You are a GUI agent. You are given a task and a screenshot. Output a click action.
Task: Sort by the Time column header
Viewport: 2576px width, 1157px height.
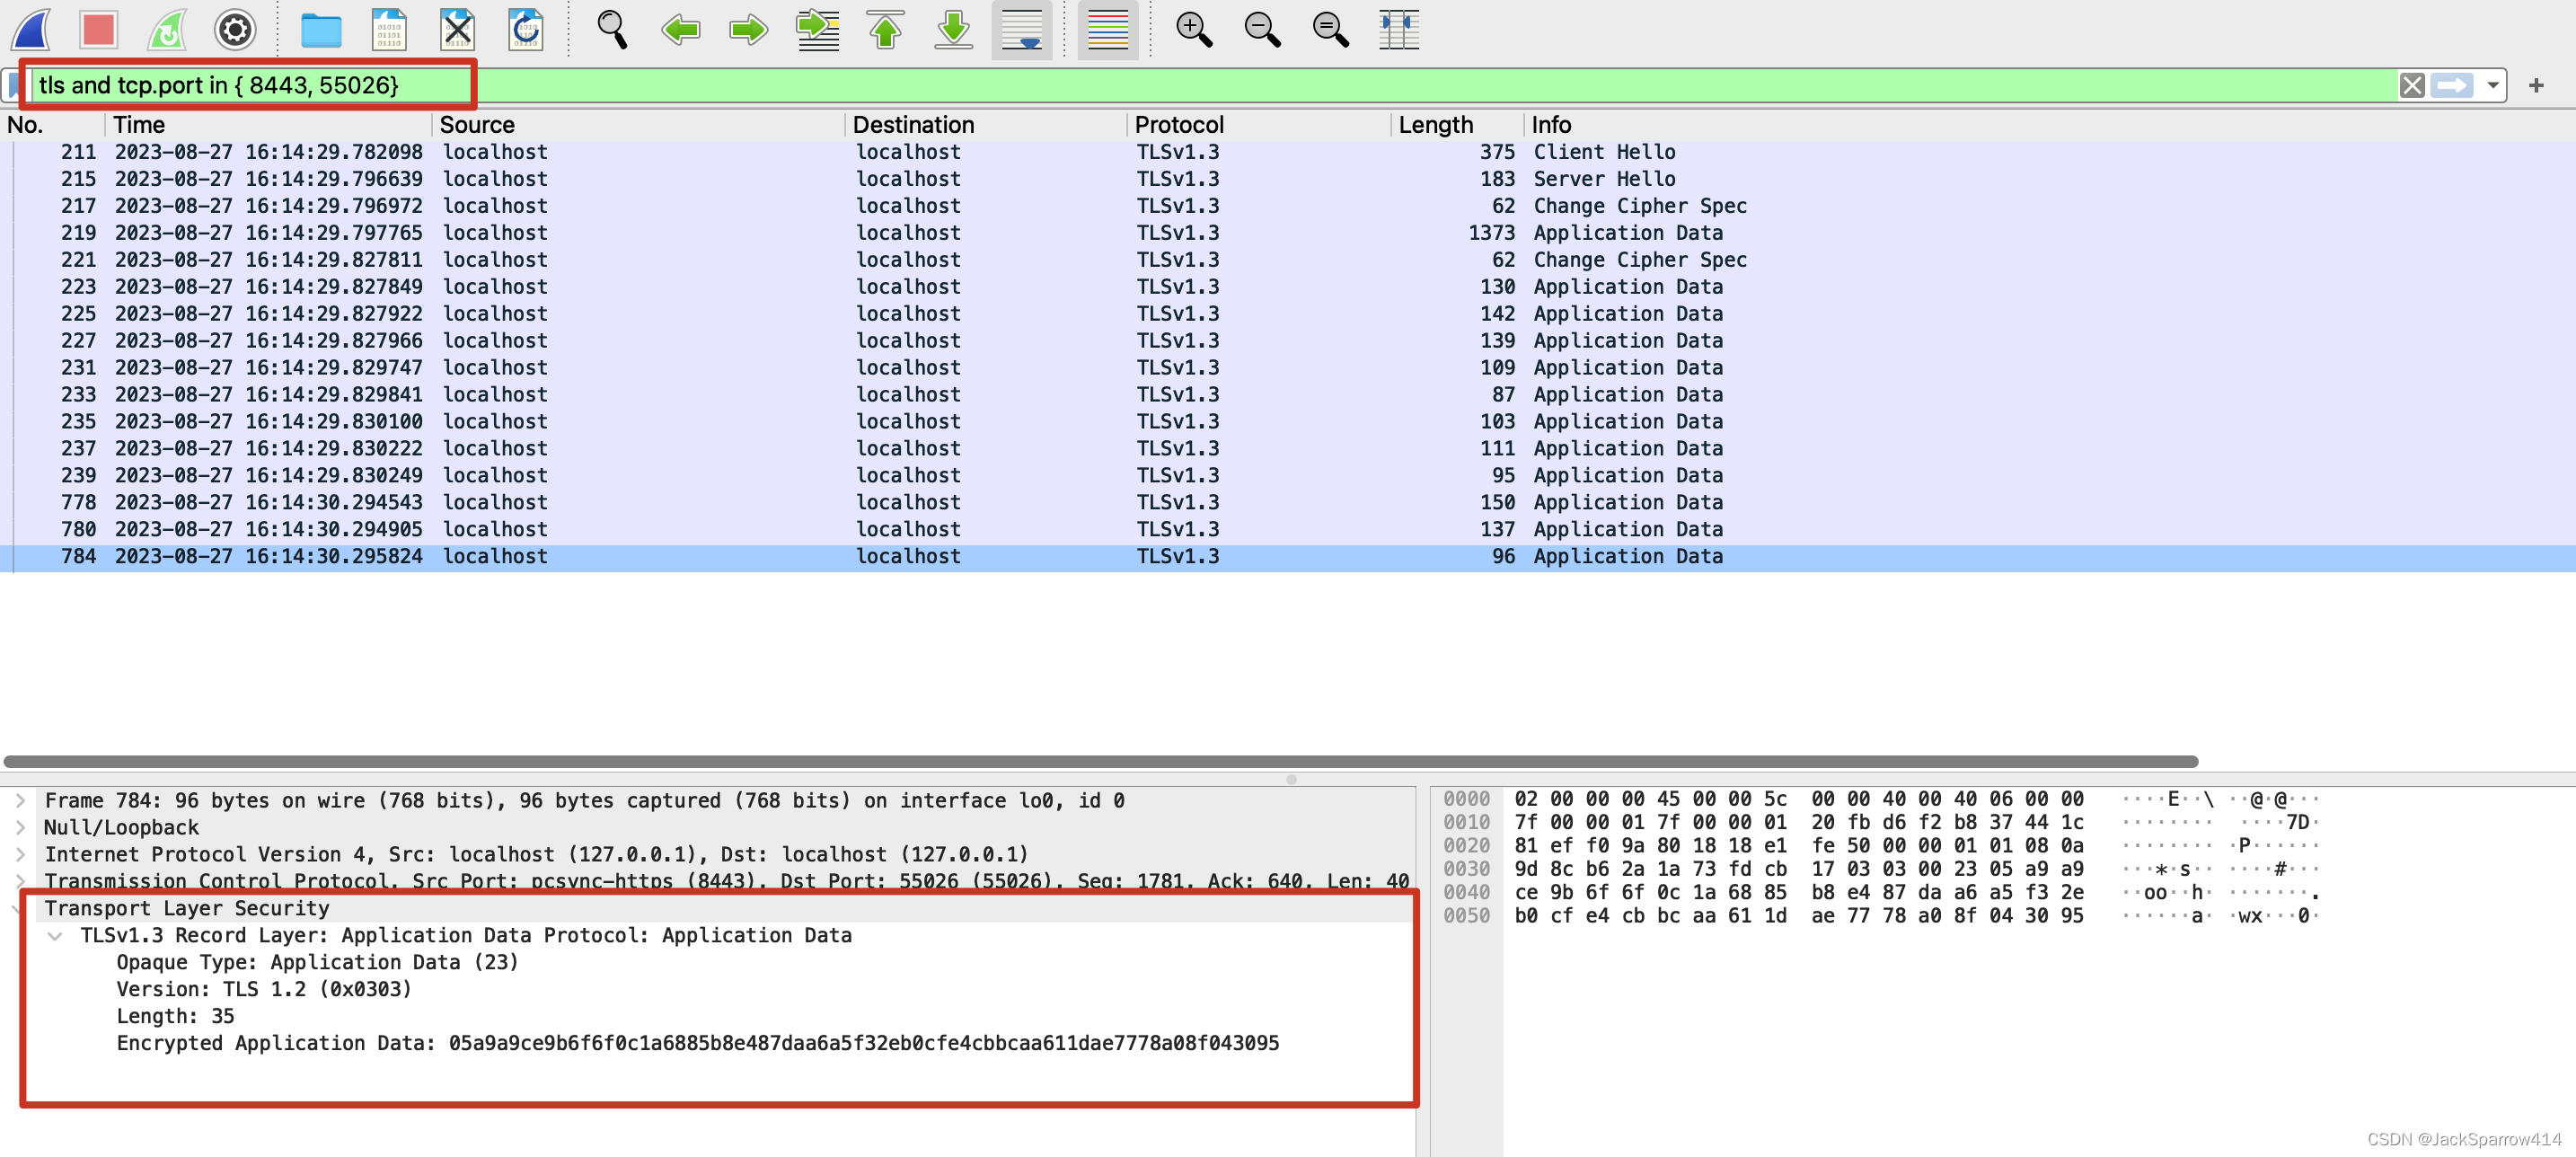[268, 125]
